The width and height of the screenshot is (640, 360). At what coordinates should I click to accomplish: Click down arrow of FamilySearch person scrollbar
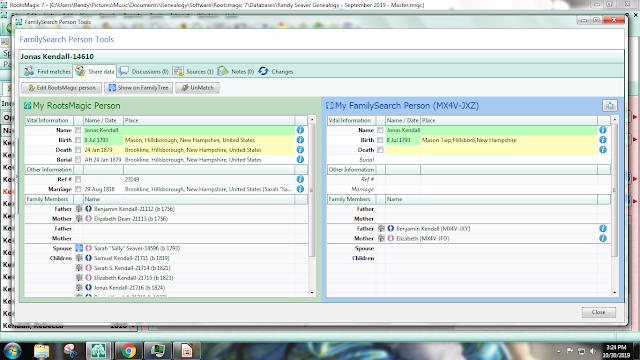615,293
